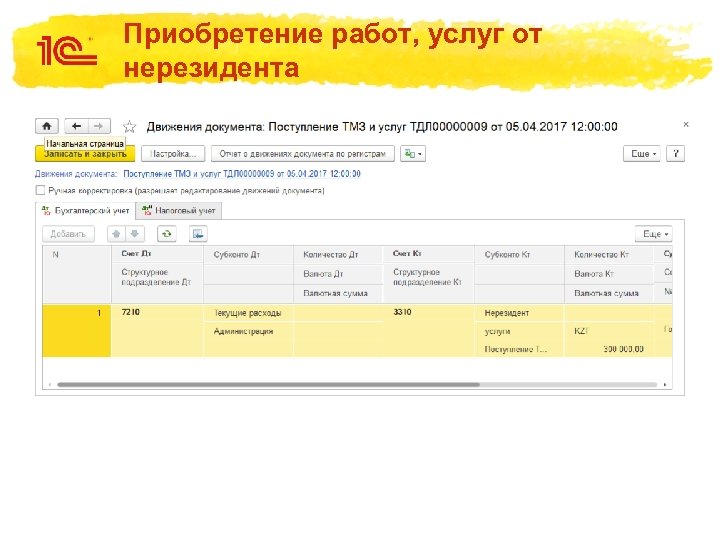Select row number 1 cell
The width and height of the screenshot is (720, 540).
77,331
